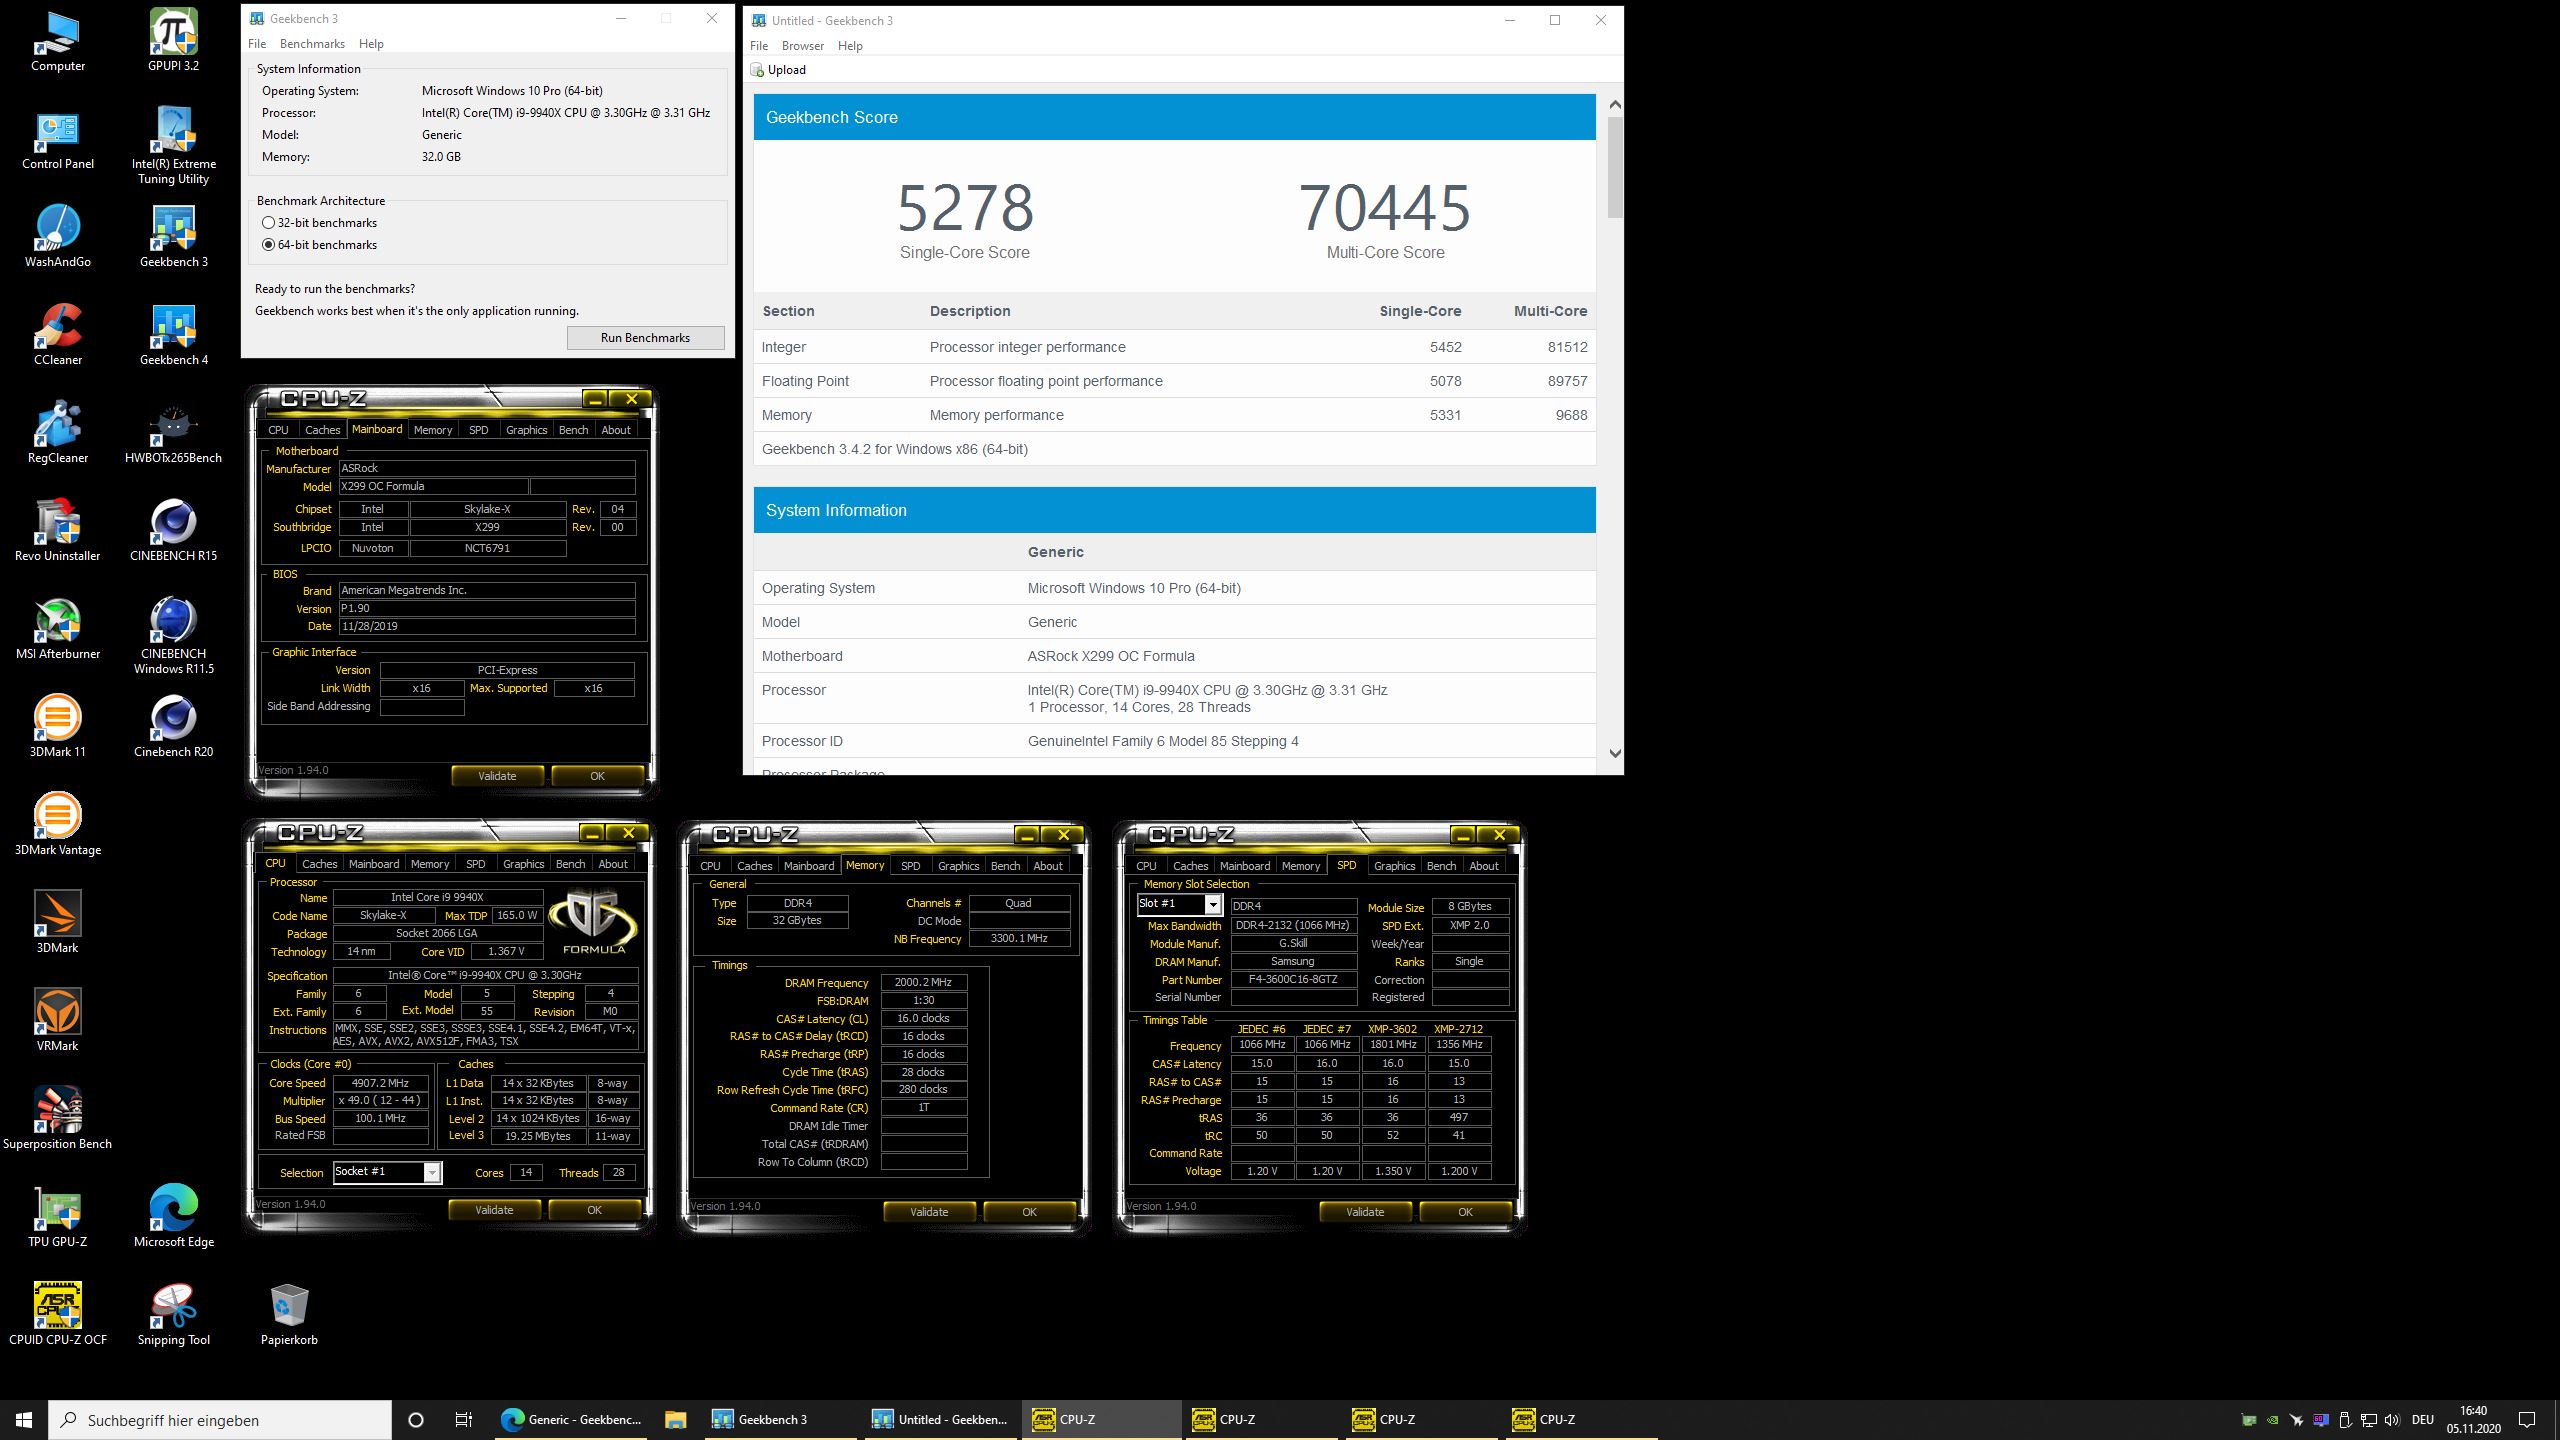Open GPUPI 3.2 desktop icon

tap(173, 40)
